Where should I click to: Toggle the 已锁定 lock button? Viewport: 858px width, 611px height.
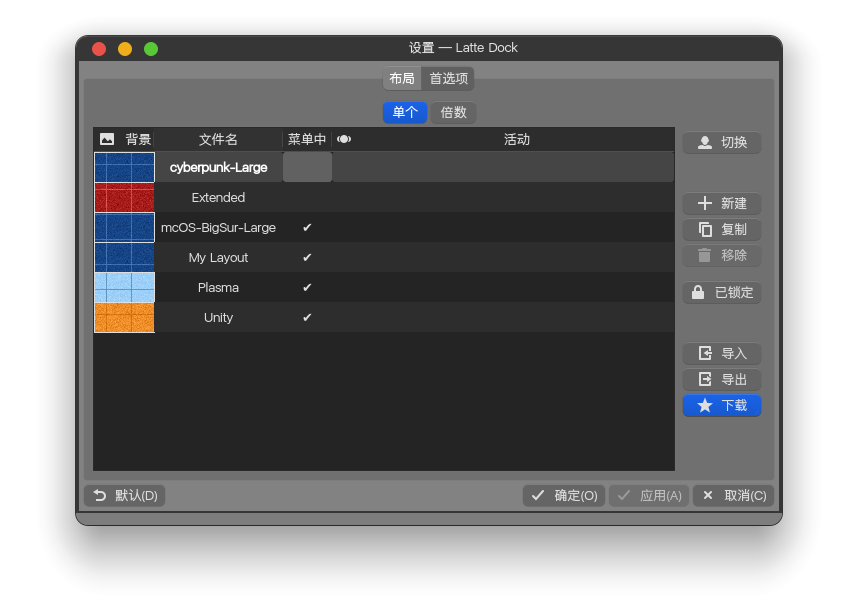(x=722, y=293)
